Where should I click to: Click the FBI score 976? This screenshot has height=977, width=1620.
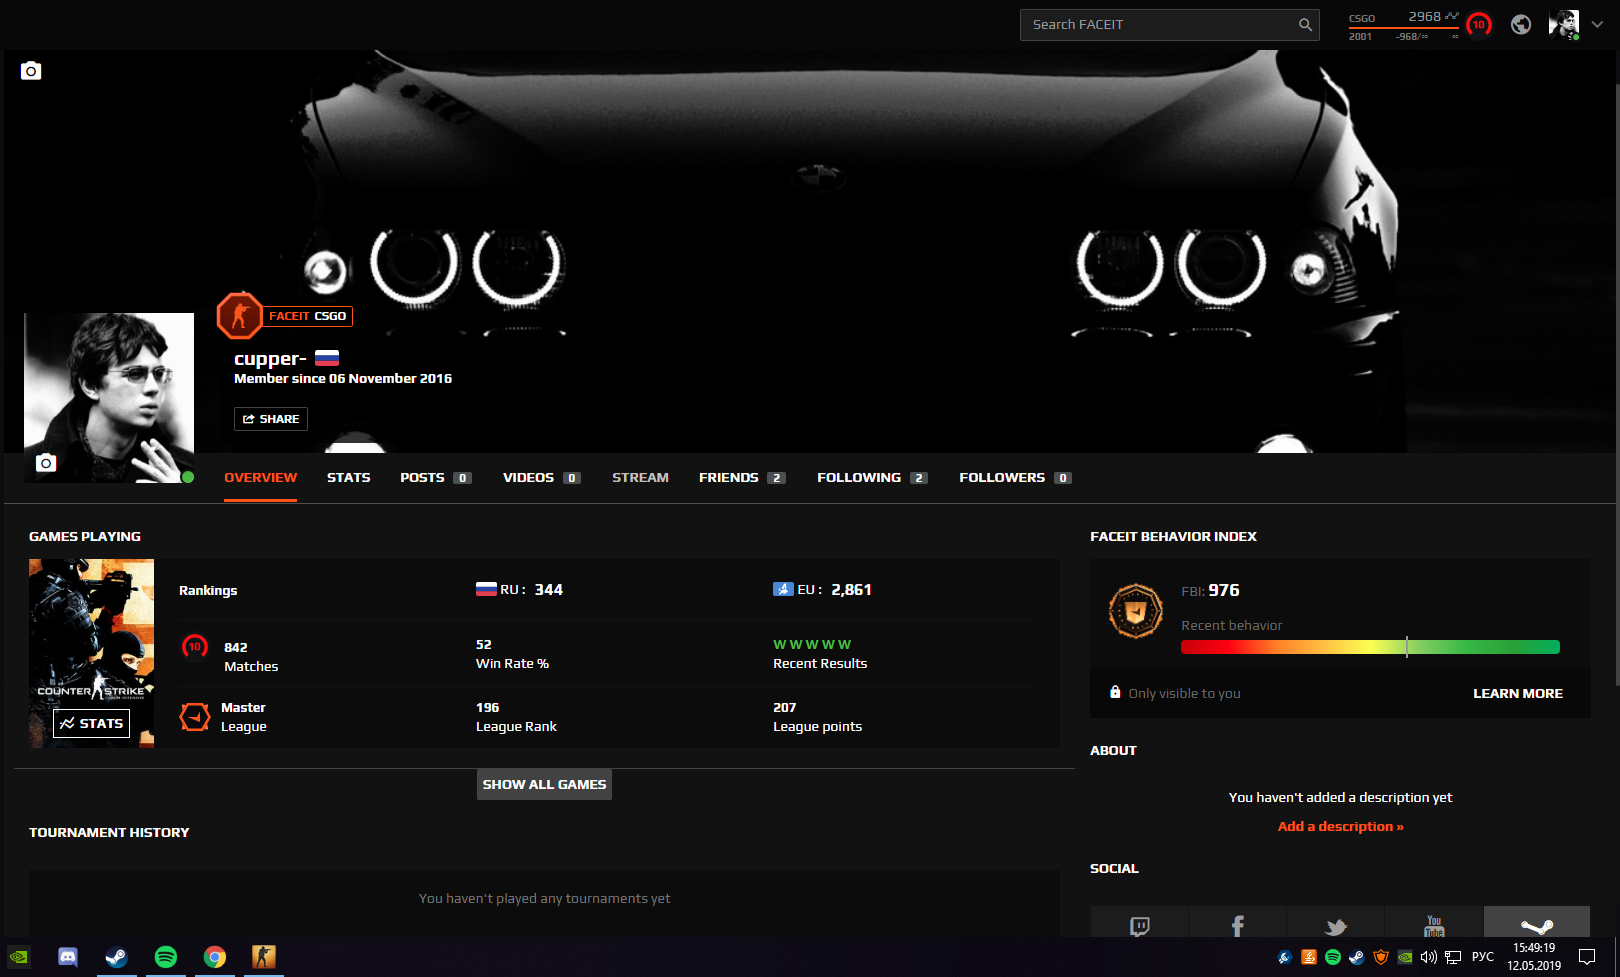(1224, 591)
